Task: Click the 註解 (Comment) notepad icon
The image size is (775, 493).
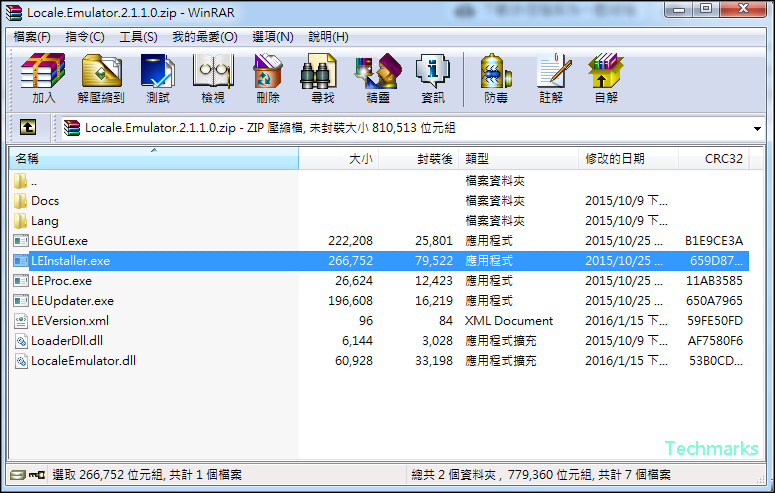Action: pyautogui.click(x=554, y=71)
